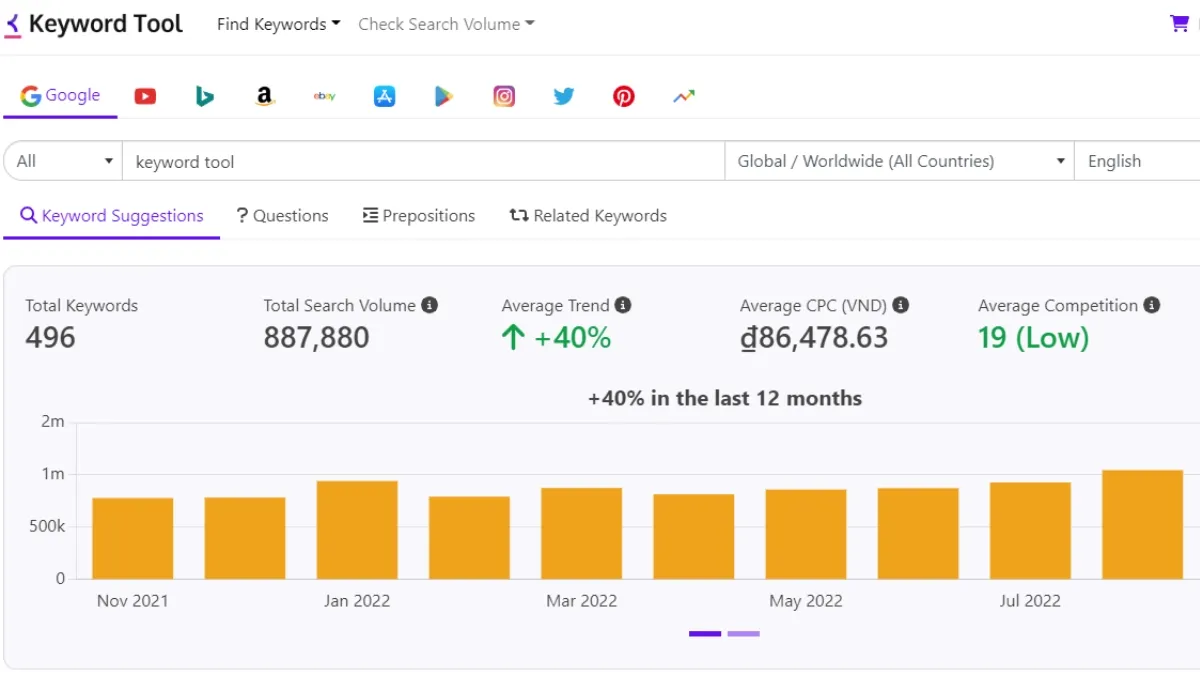Expand the Global / Worldwide countries dropdown
The image size is (1200, 675).
pos(898,160)
